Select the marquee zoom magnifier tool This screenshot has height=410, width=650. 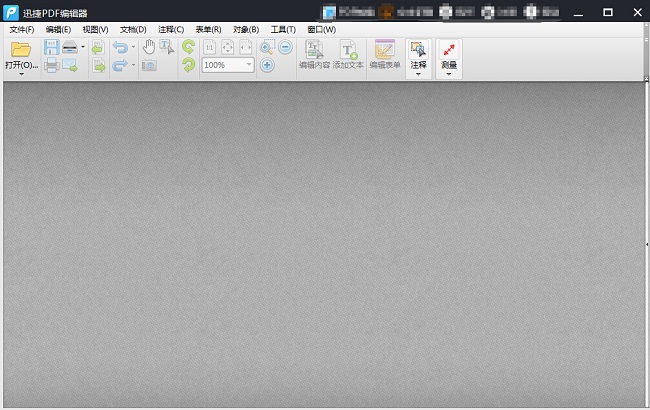267,47
